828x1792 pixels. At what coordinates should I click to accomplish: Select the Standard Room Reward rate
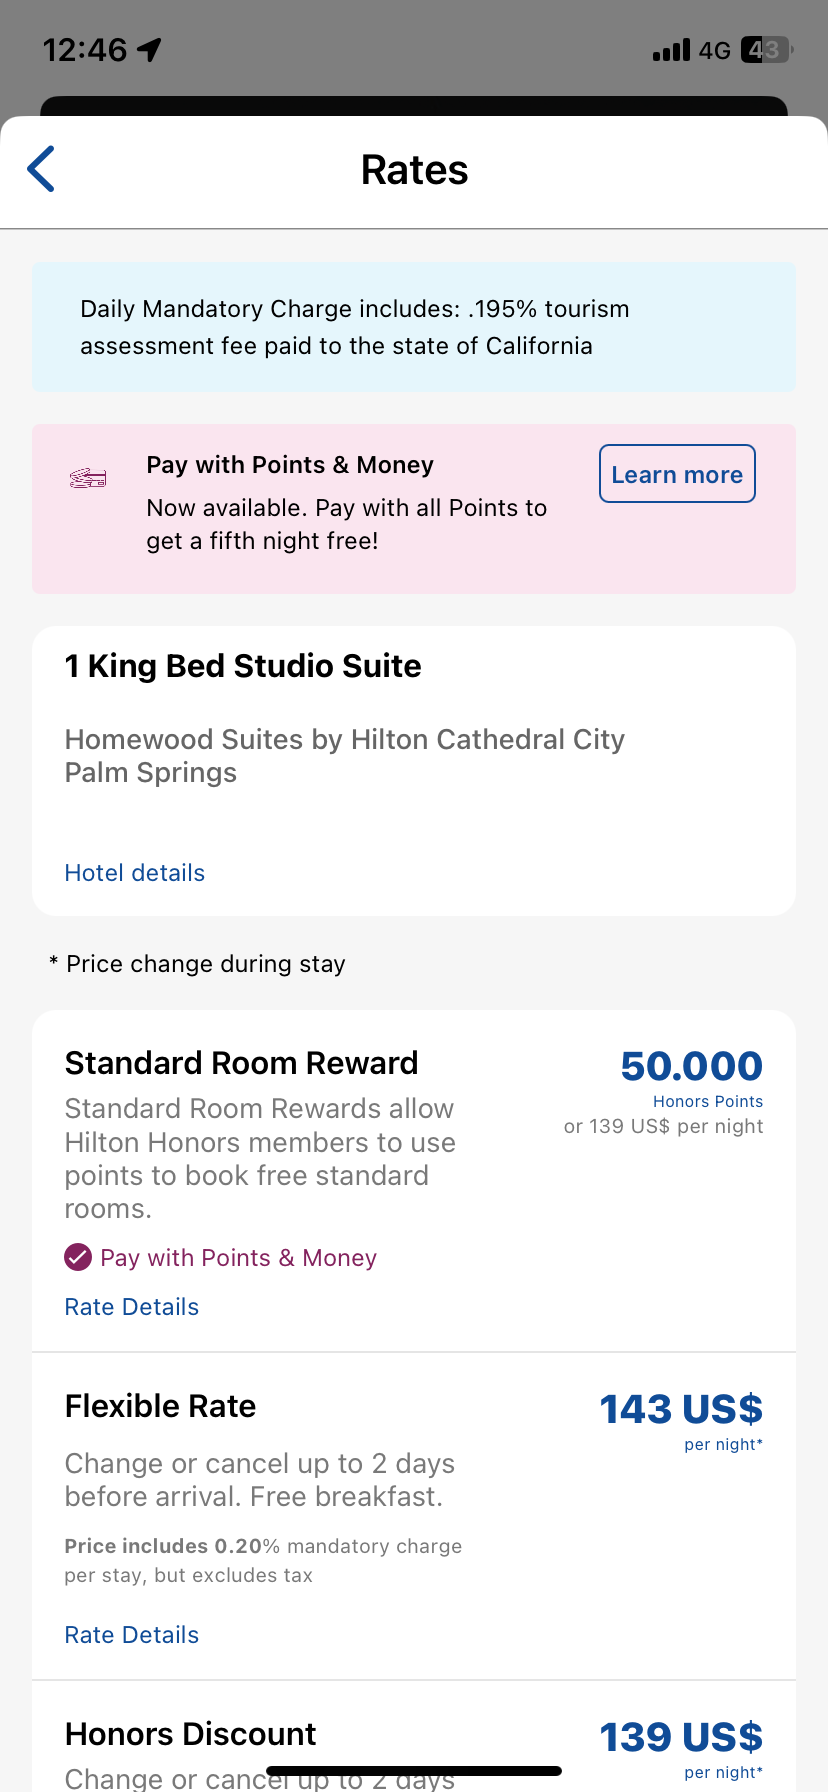coord(241,1063)
